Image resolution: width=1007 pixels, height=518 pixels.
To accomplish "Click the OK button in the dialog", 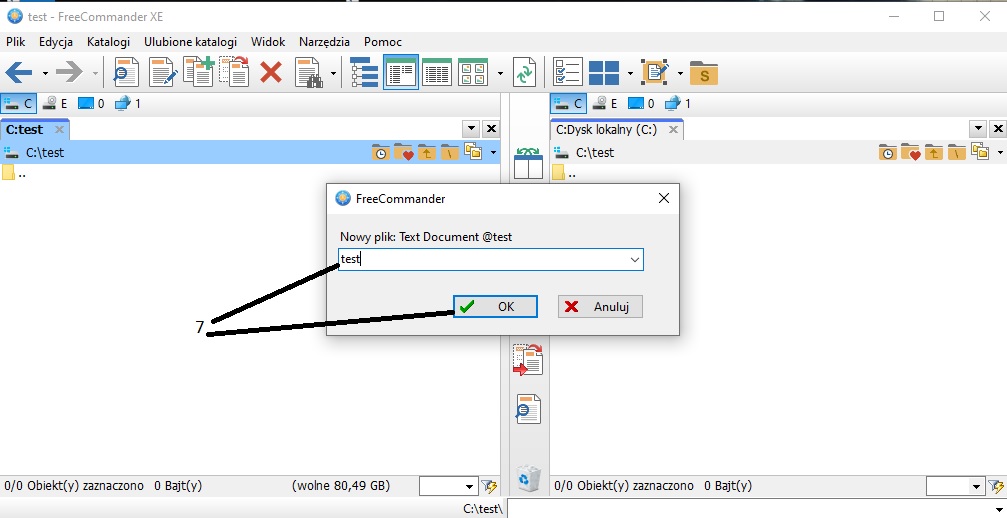I will click(495, 307).
